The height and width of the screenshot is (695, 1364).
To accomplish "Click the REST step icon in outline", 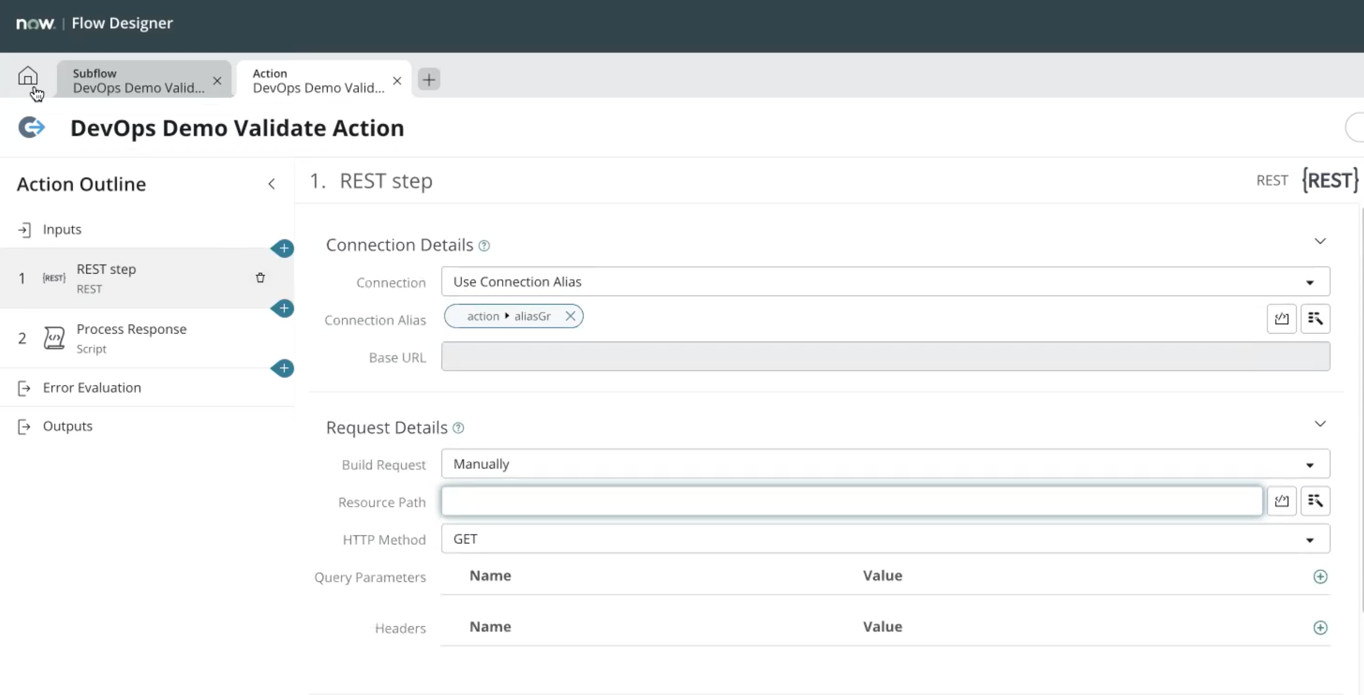I will [x=54, y=278].
